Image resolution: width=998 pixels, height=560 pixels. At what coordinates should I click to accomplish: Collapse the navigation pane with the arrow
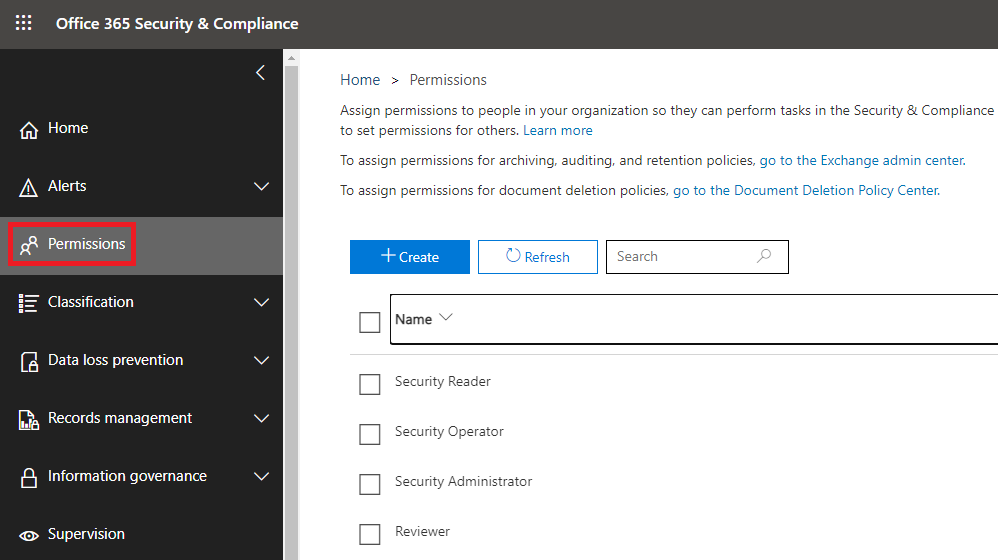click(260, 73)
